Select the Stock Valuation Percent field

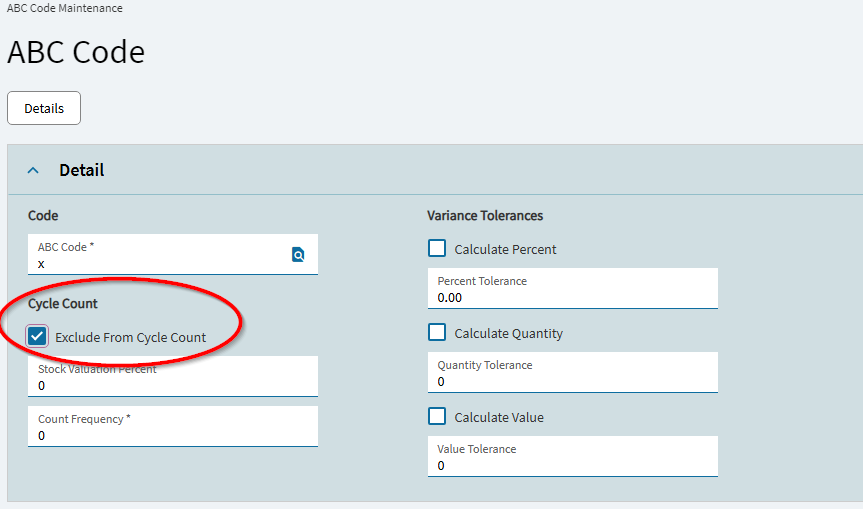173,376
